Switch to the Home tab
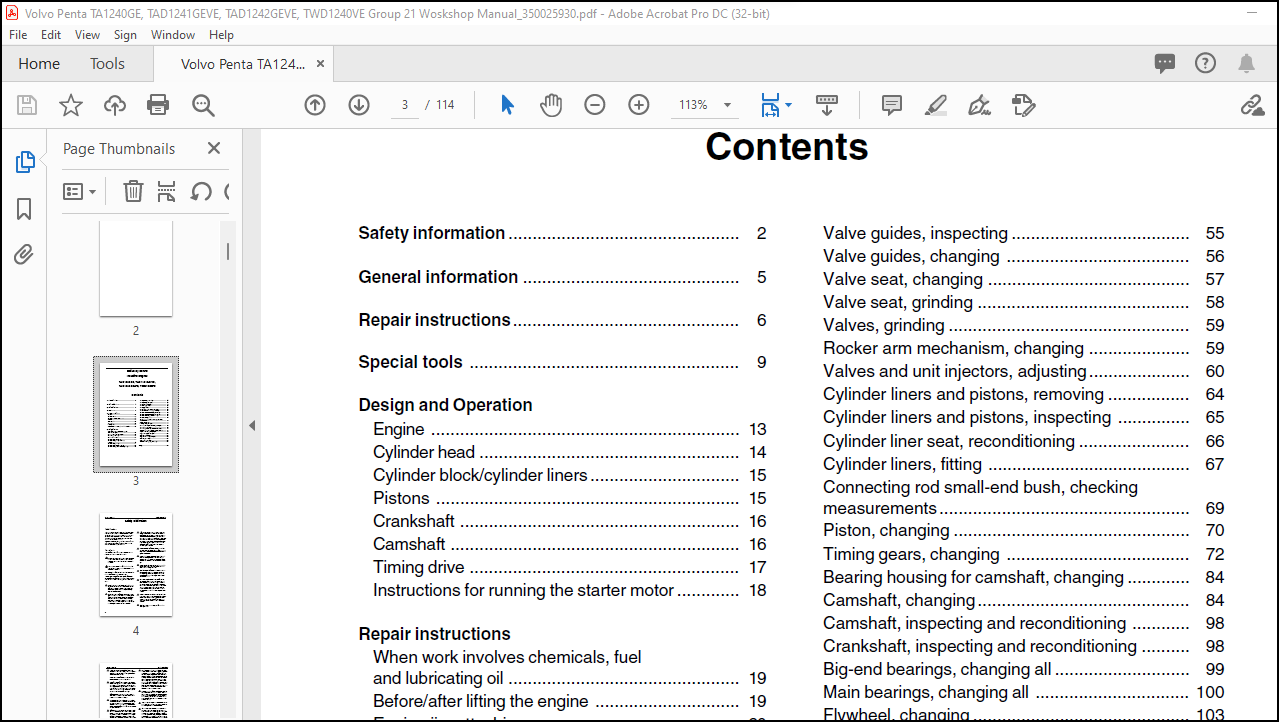The width and height of the screenshot is (1279, 722). [39, 63]
